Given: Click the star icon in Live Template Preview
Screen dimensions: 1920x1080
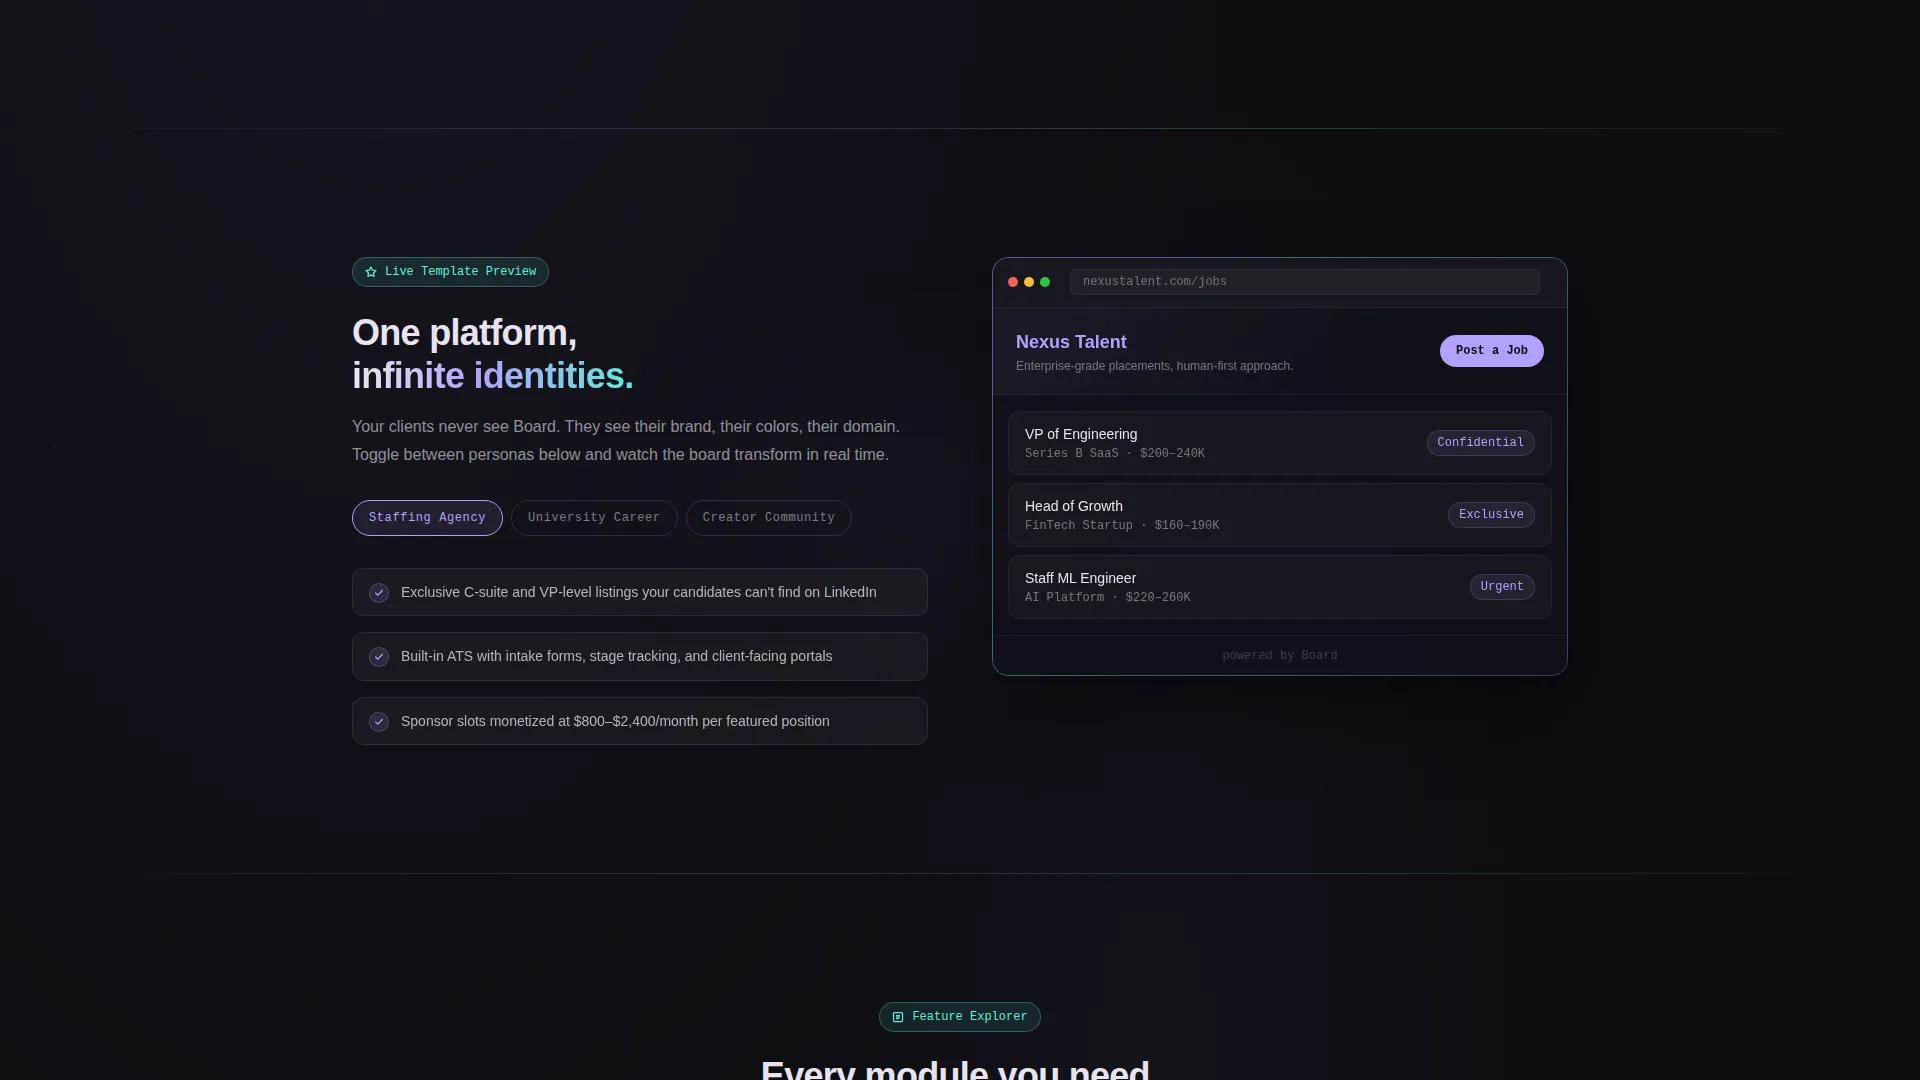Looking at the screenshot, I should click(371, 272).
